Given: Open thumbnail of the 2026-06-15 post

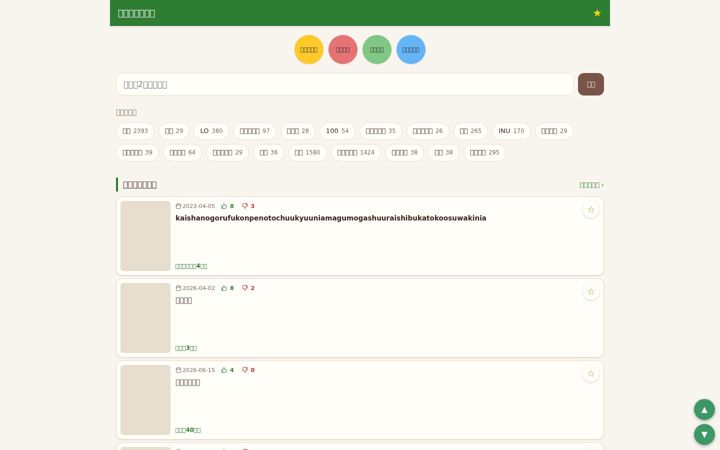Looking at the screenshot, I should point(145,400).
